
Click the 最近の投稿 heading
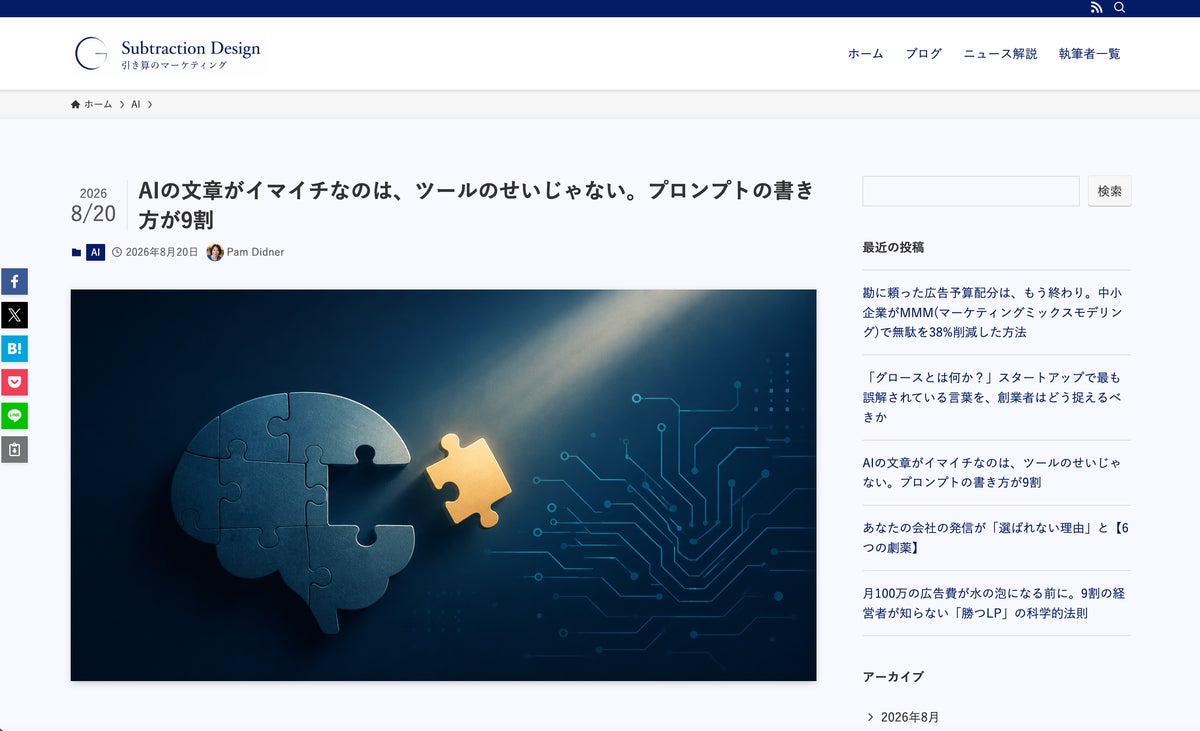893,247
